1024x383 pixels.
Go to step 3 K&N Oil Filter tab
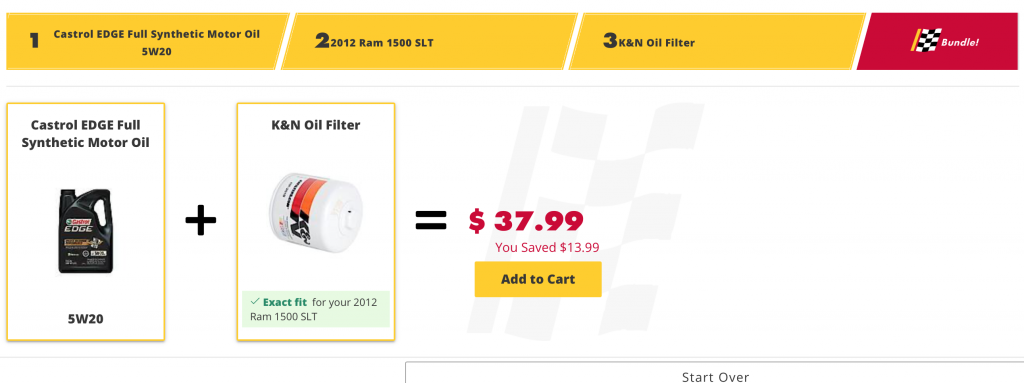pos(717,41)
